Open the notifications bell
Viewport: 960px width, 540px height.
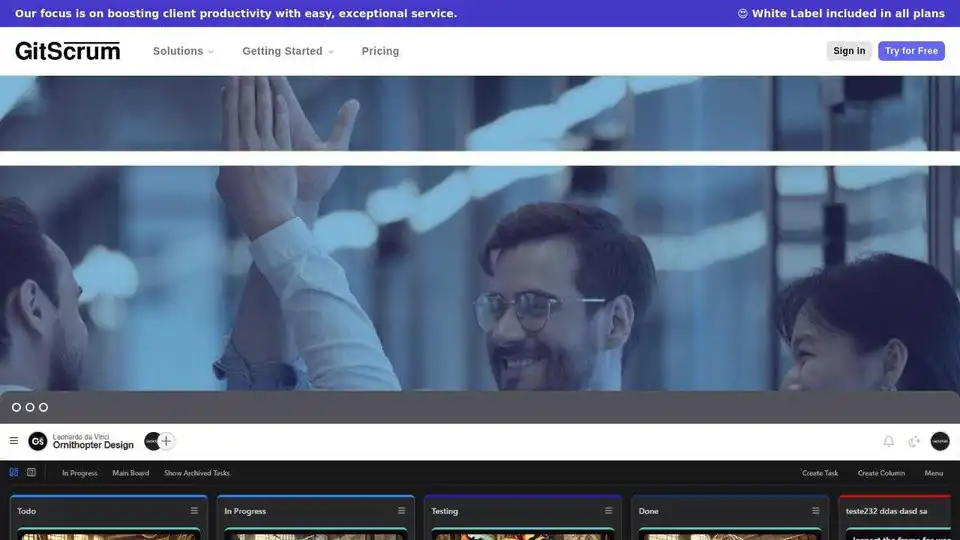coord(888,441)
